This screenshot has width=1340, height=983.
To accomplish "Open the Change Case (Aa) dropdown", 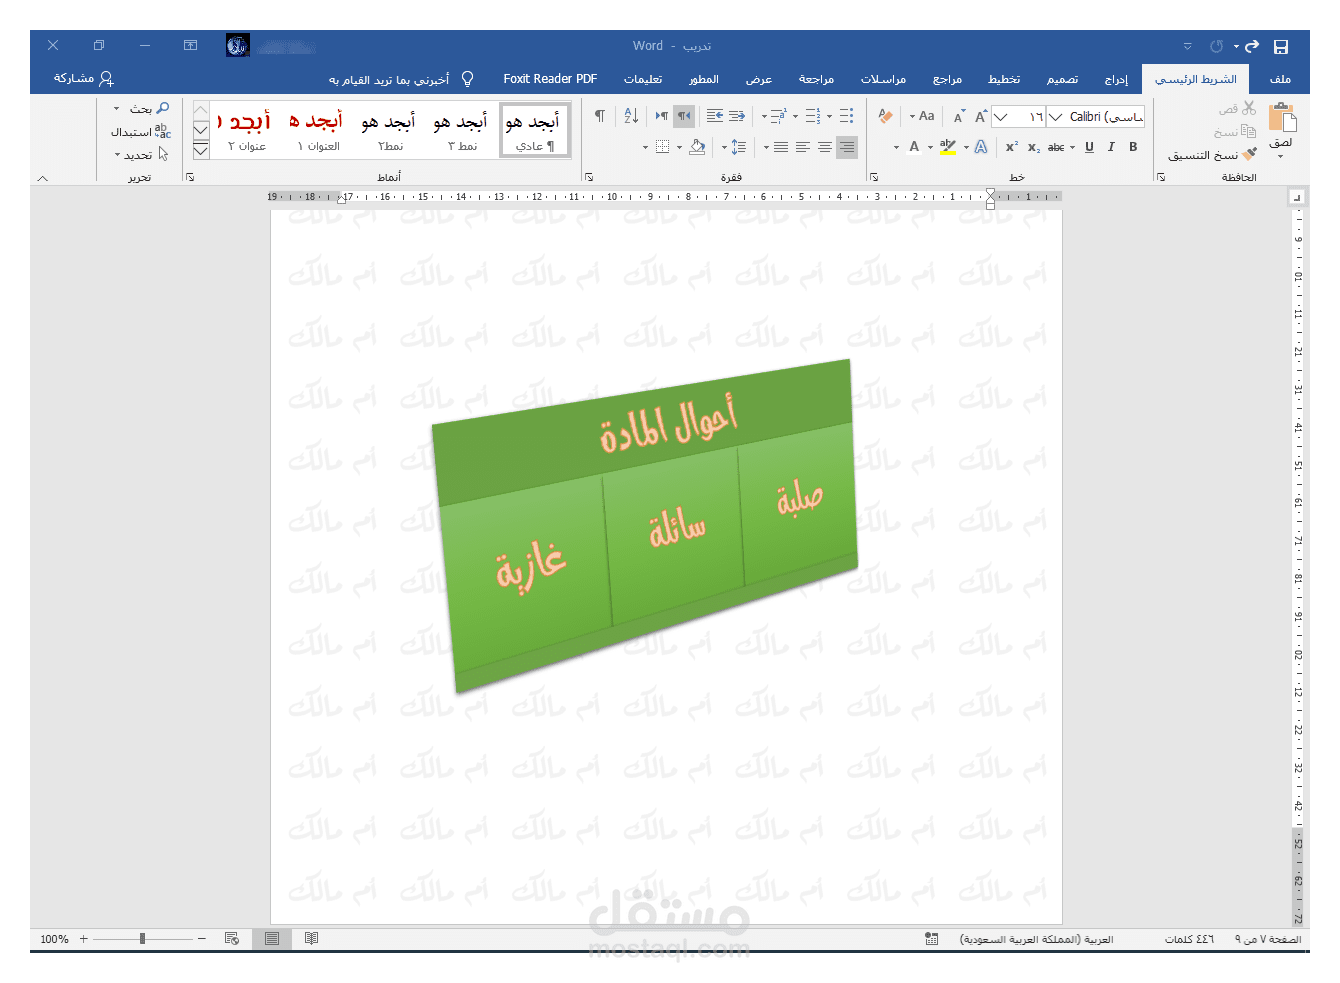I will pyautogui.click(x=922, y=116).
